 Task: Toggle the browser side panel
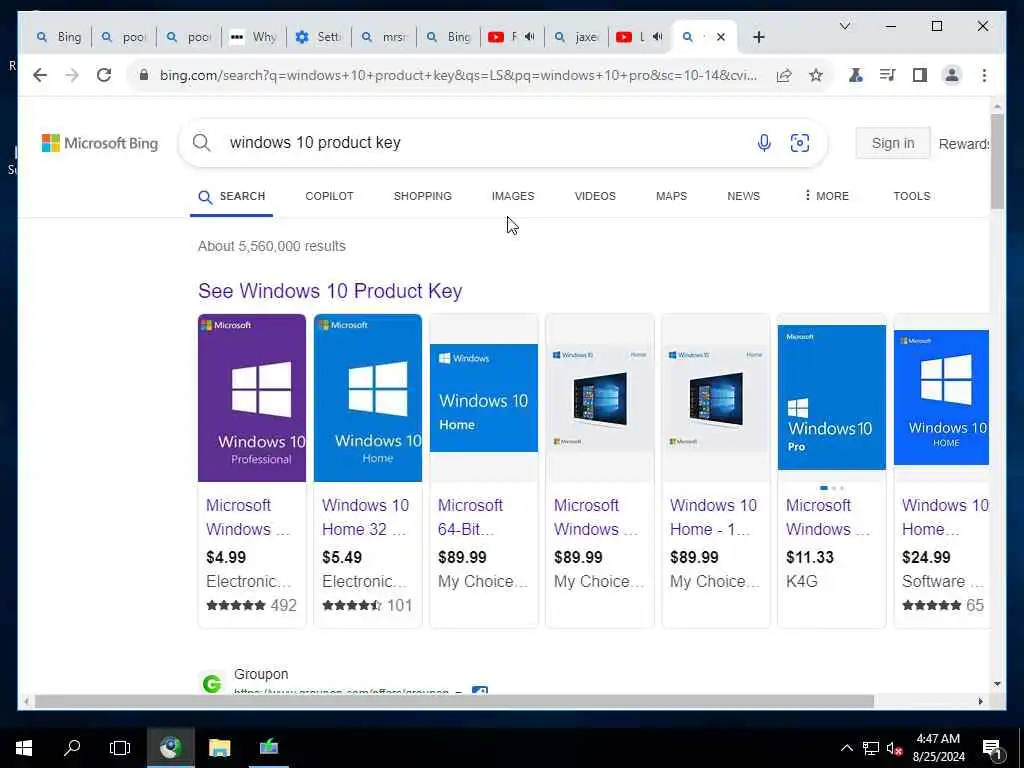920,75
